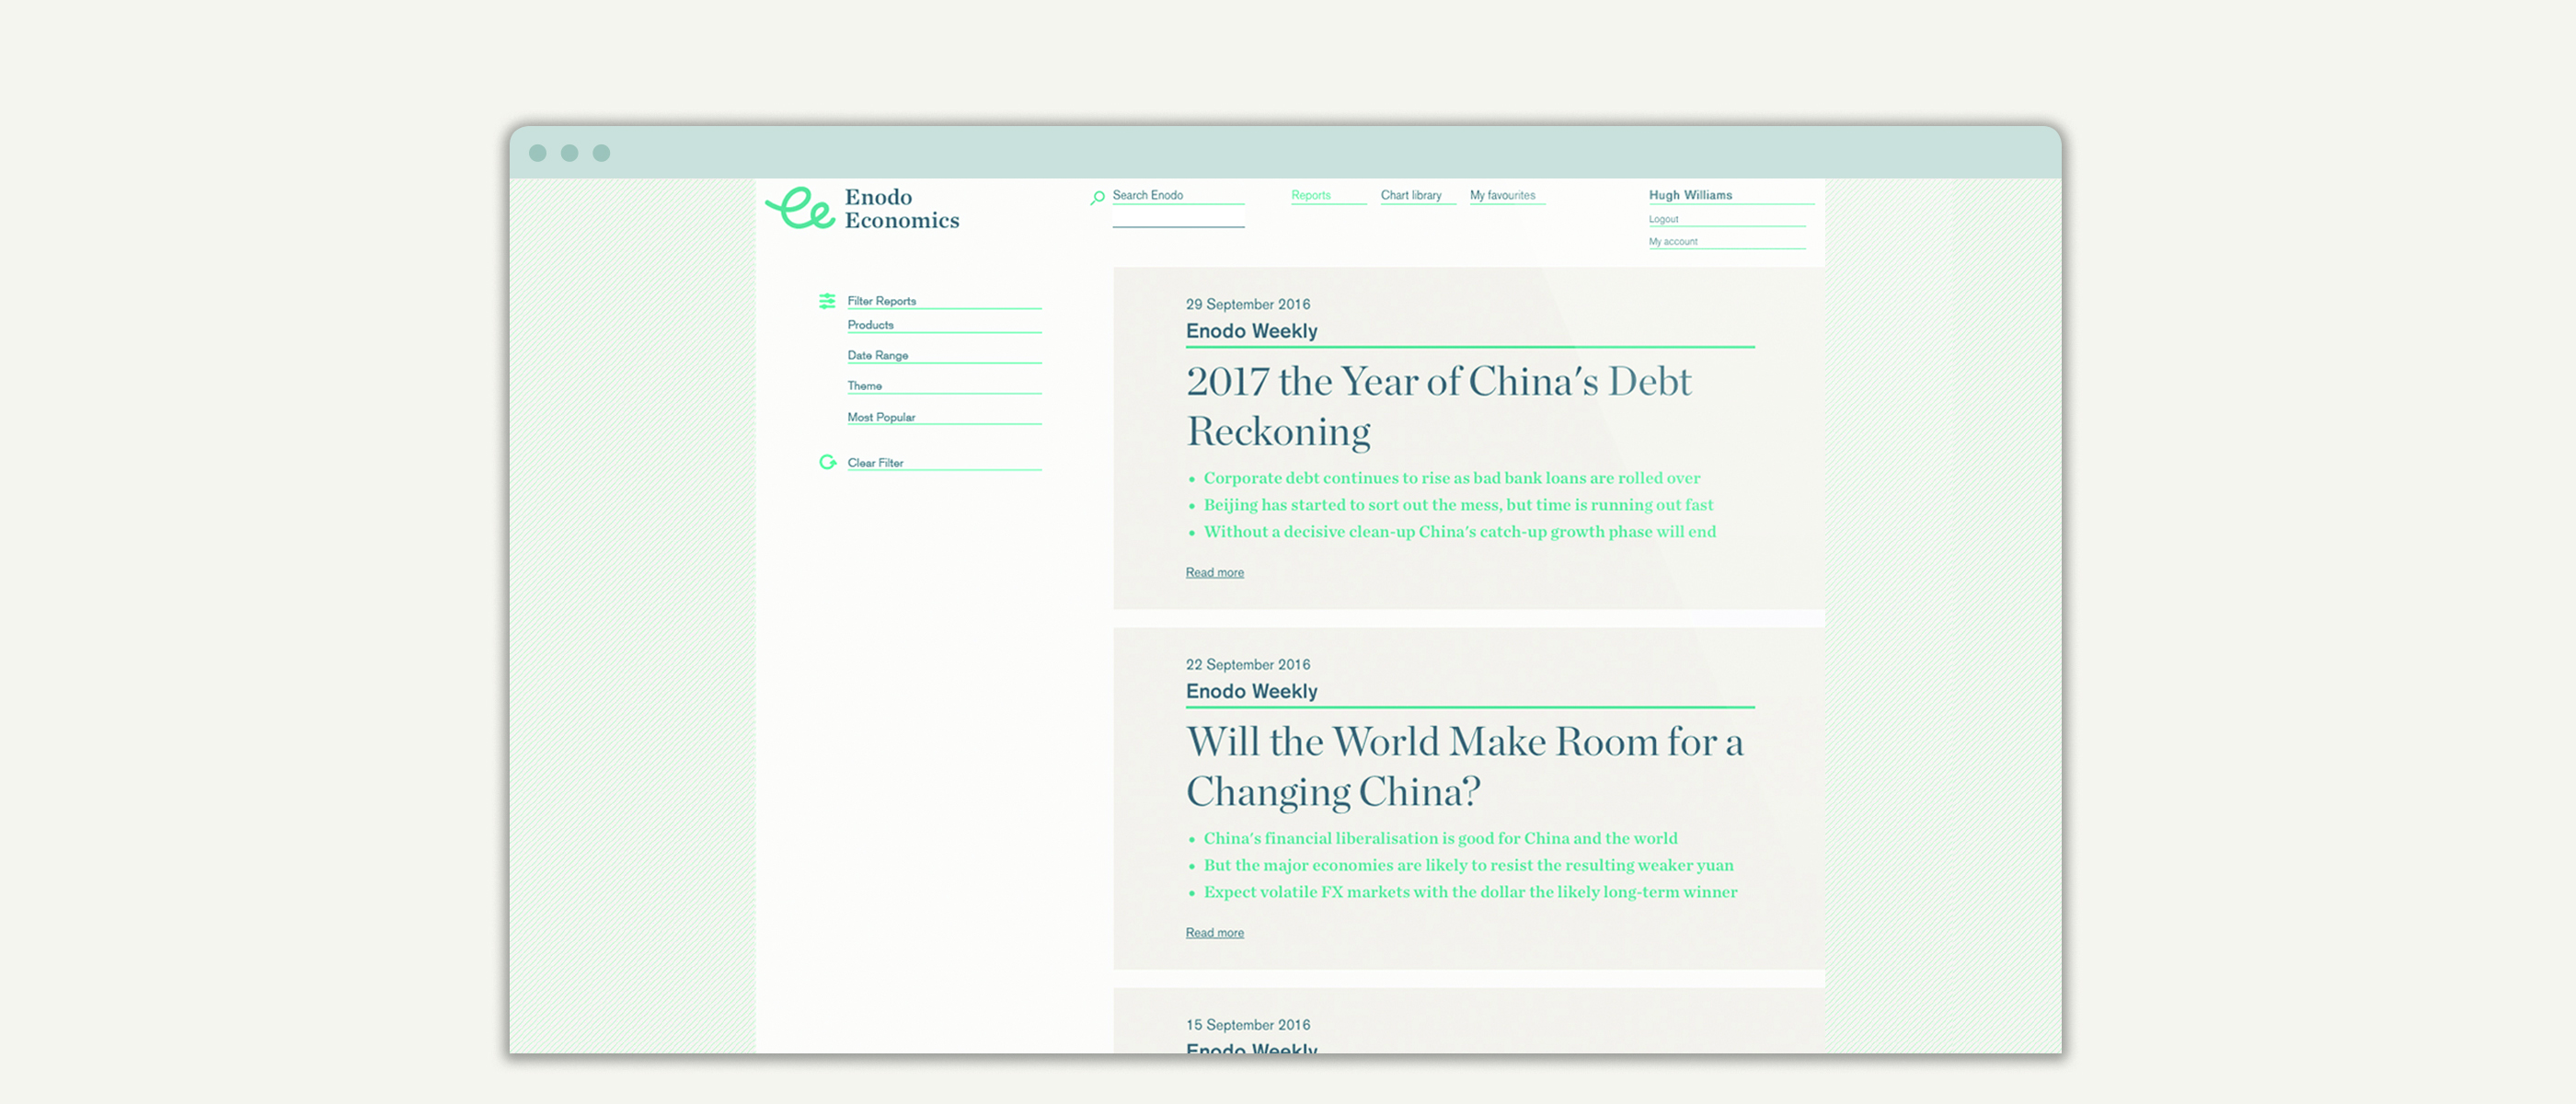Viewport: 2576px width, 1104px height.
Task: Click the 22 September 2016 date
Action: coord(1247,664)
